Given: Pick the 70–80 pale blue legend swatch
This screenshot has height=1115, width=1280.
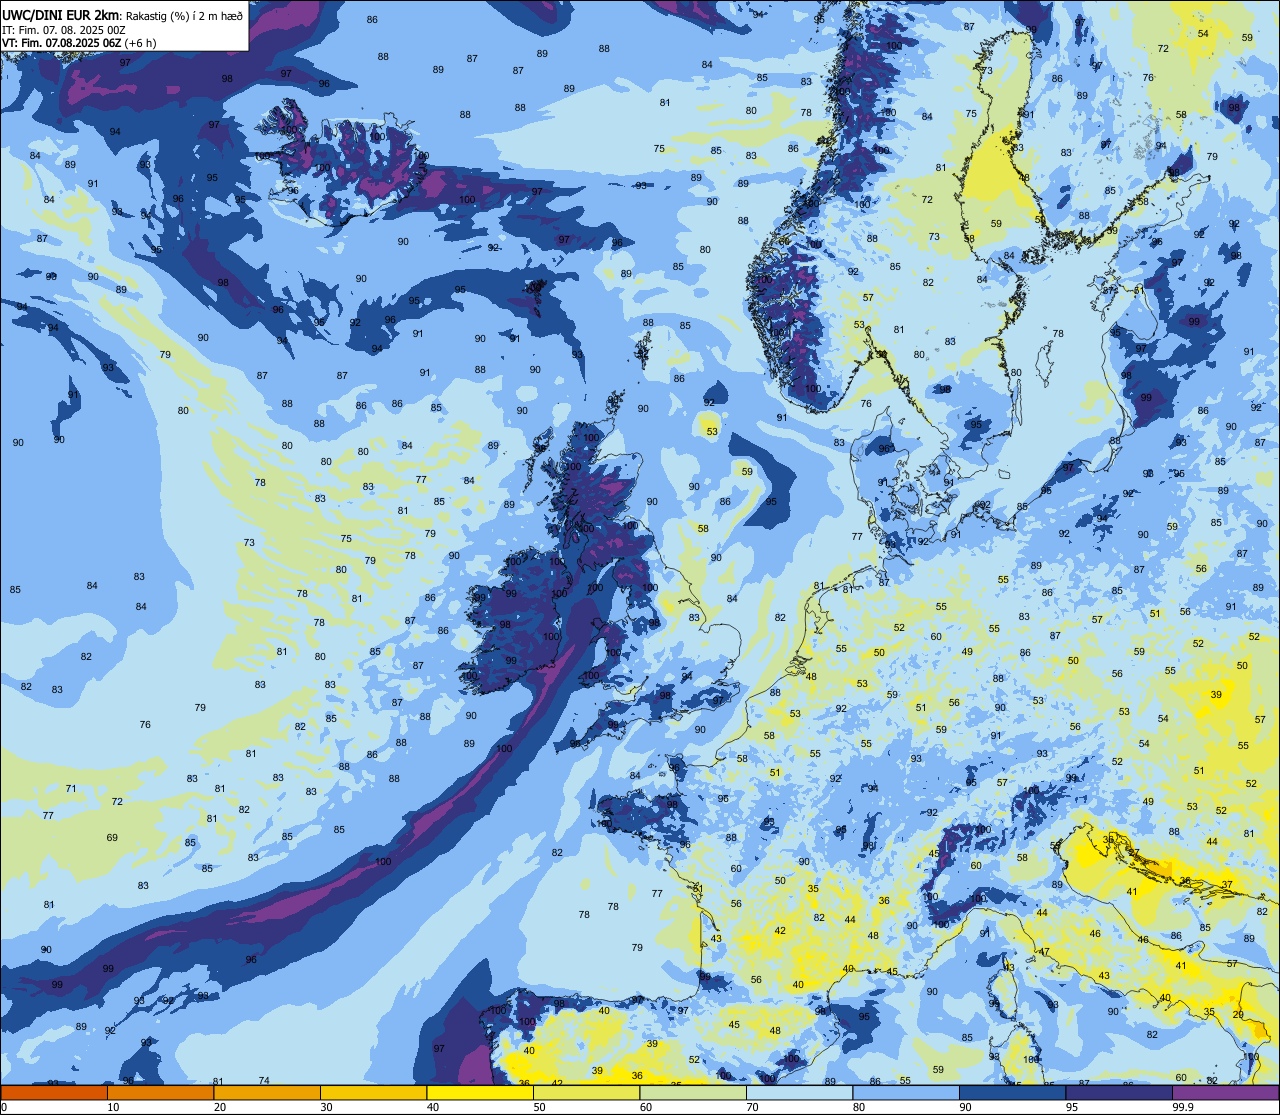Looking at the screenshot, I should [799, 1092].
